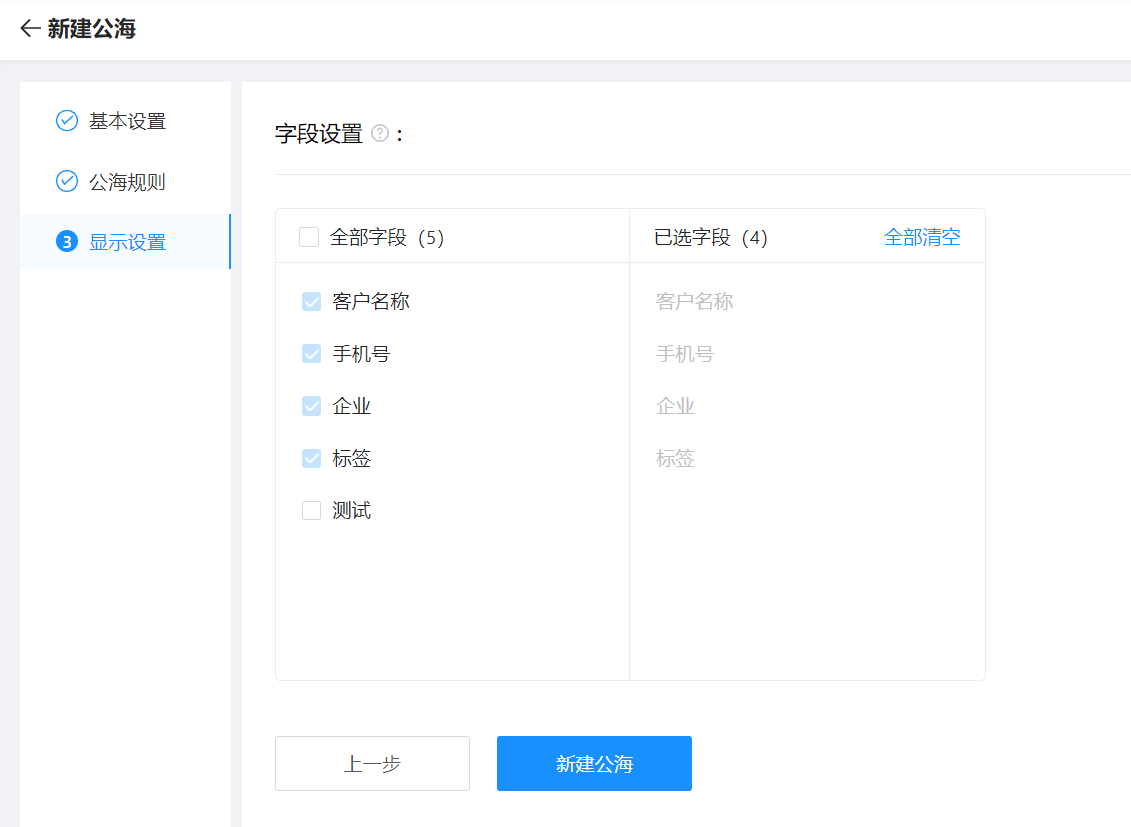Screen dimensions: 1131x827
Task: Toggle the 全部字段 select-all checkbox
Action: (309, 237)
